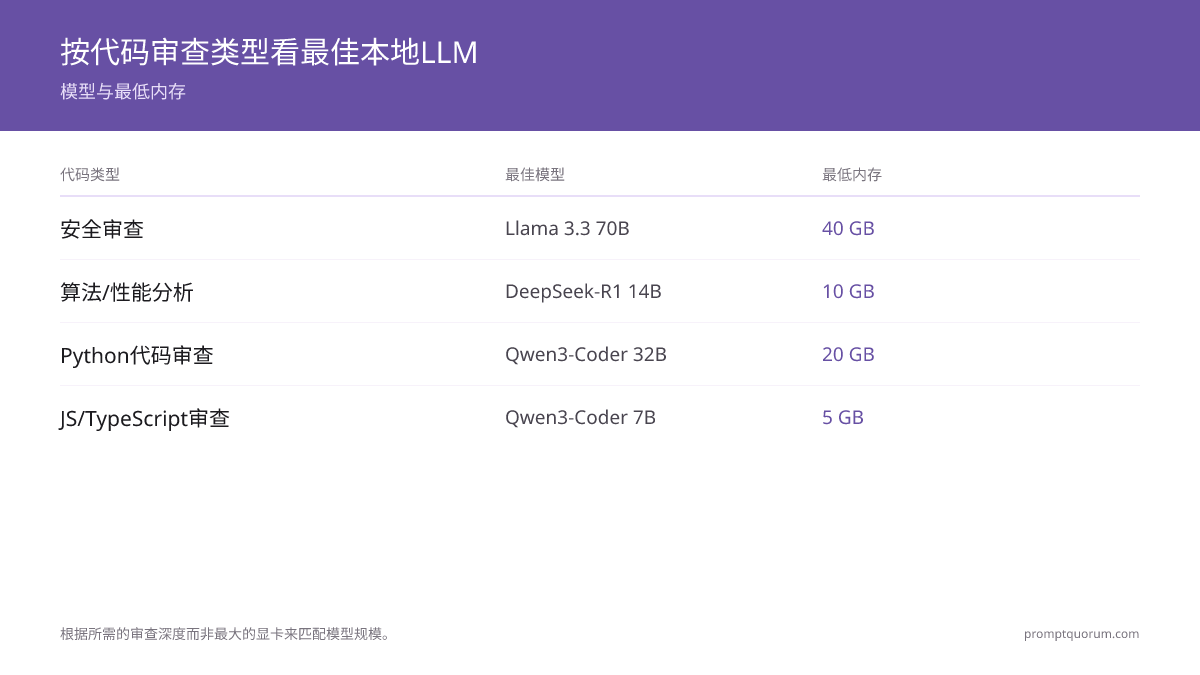Open the promptquorum.com link
The width and height of the screenshot is (1200, 675).
(1081, 634)
